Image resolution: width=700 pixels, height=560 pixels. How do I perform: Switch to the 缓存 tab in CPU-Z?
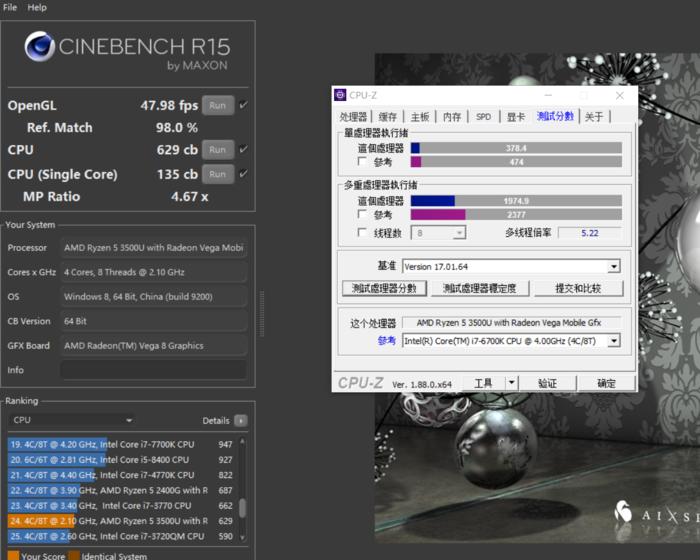click(x=388, y=117)
